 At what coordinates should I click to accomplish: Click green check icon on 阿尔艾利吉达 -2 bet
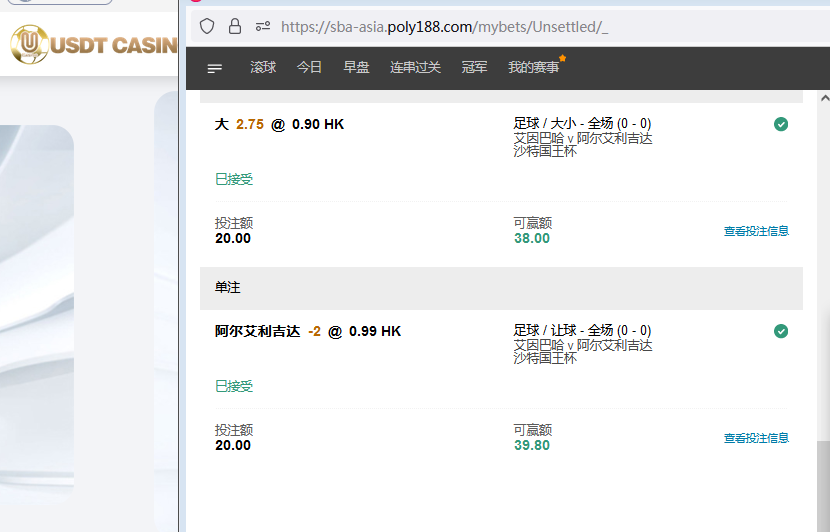[x=781, y=331]
